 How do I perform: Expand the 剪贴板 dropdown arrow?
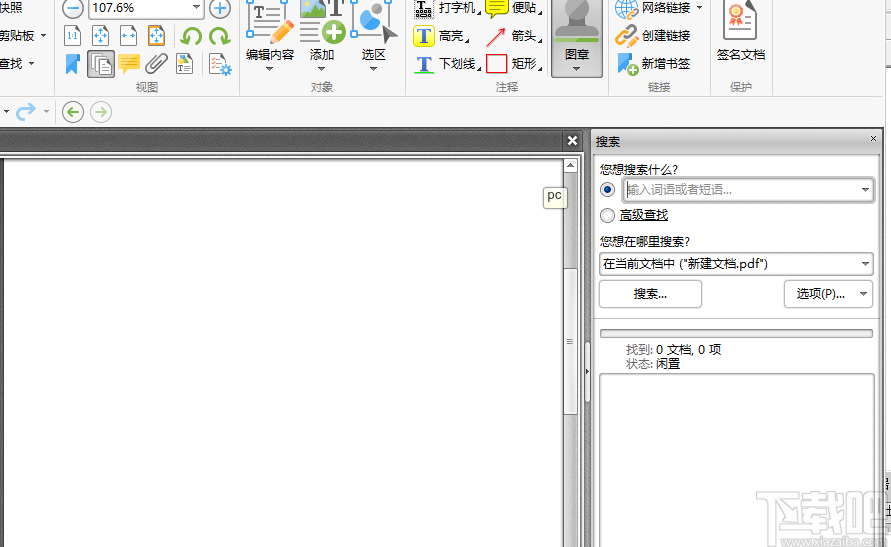point(43,36)
